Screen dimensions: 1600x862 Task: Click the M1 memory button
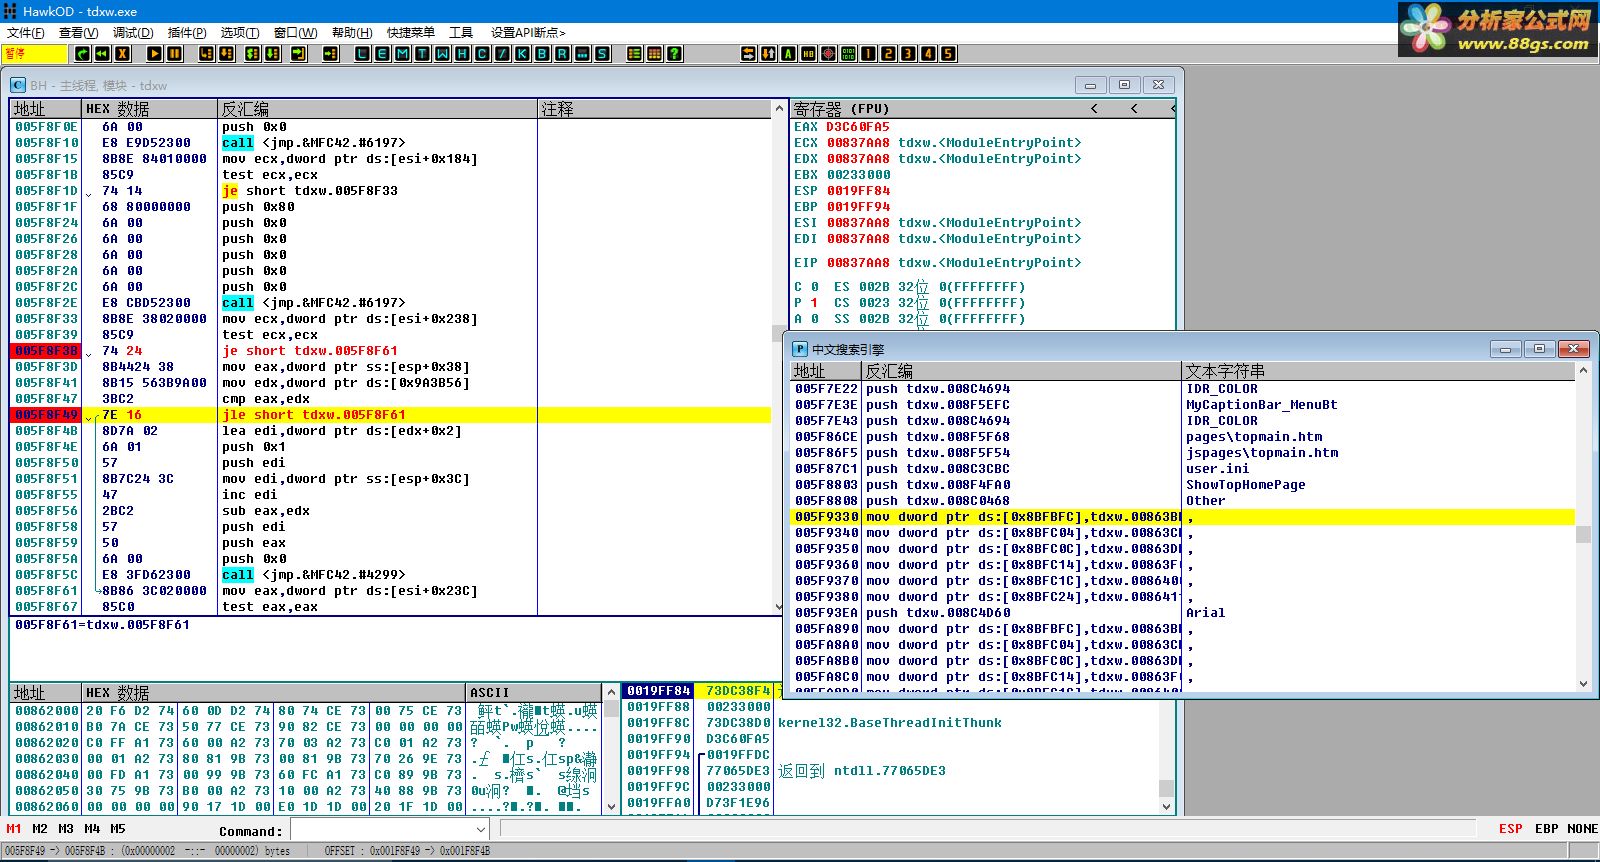14,829
